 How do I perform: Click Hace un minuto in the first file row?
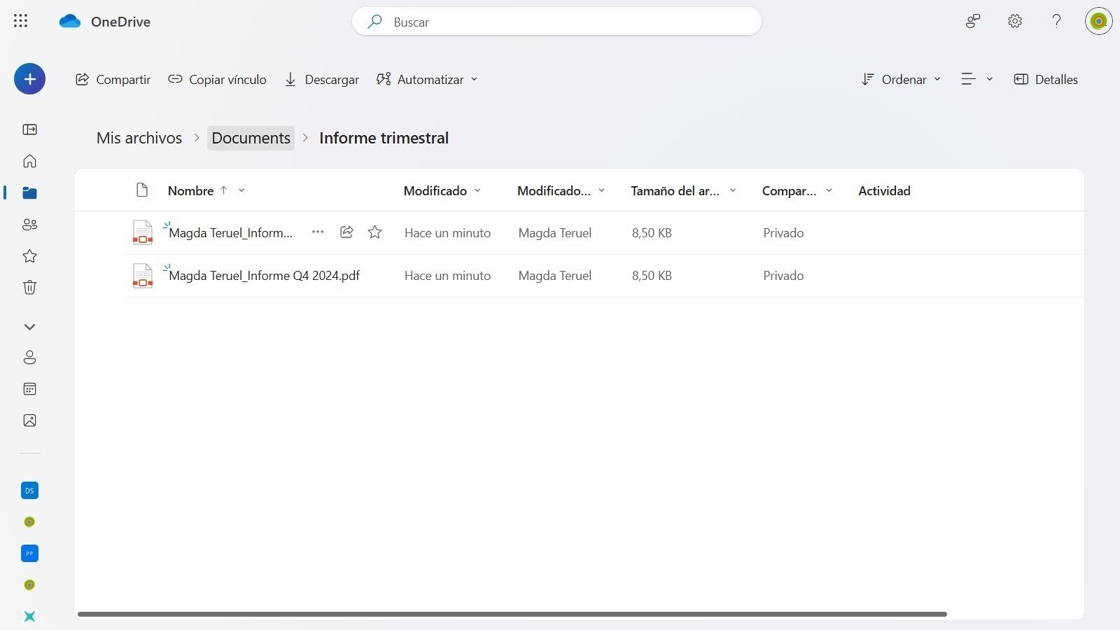[447, 233]
